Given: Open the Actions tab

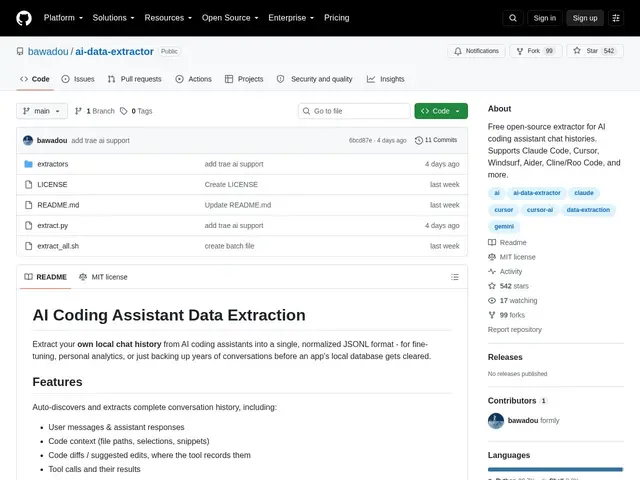Looking at the screenshot, I should [x=193, y=79].
